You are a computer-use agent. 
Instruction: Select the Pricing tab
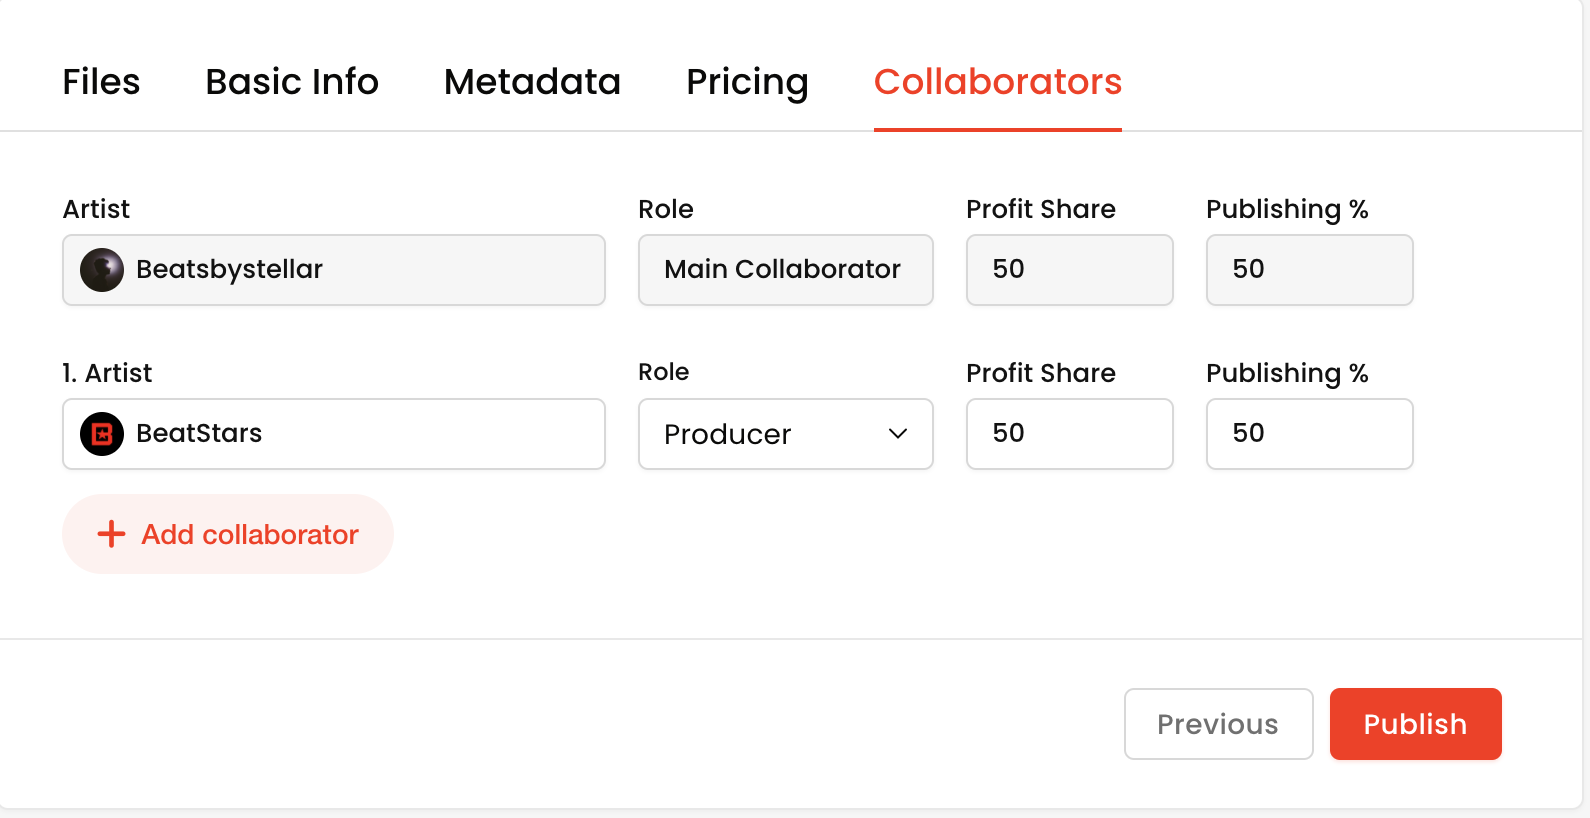[x=747, y=82]
